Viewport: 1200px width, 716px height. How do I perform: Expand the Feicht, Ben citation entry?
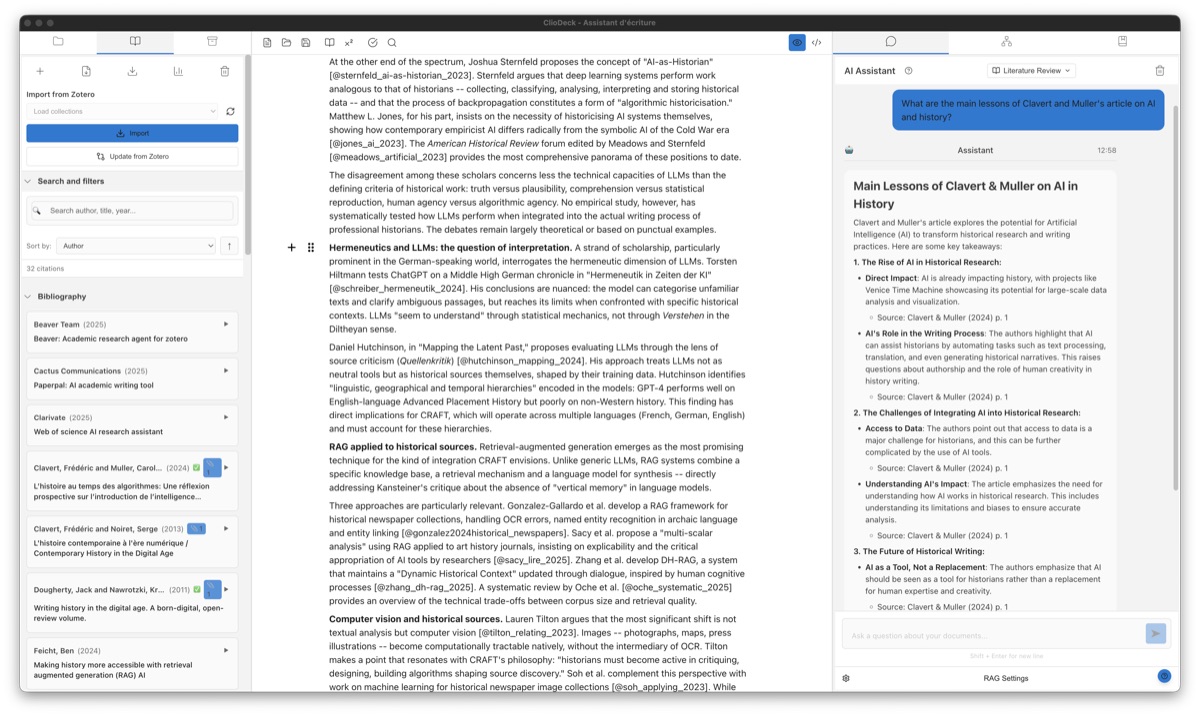[x=226, y=650]
